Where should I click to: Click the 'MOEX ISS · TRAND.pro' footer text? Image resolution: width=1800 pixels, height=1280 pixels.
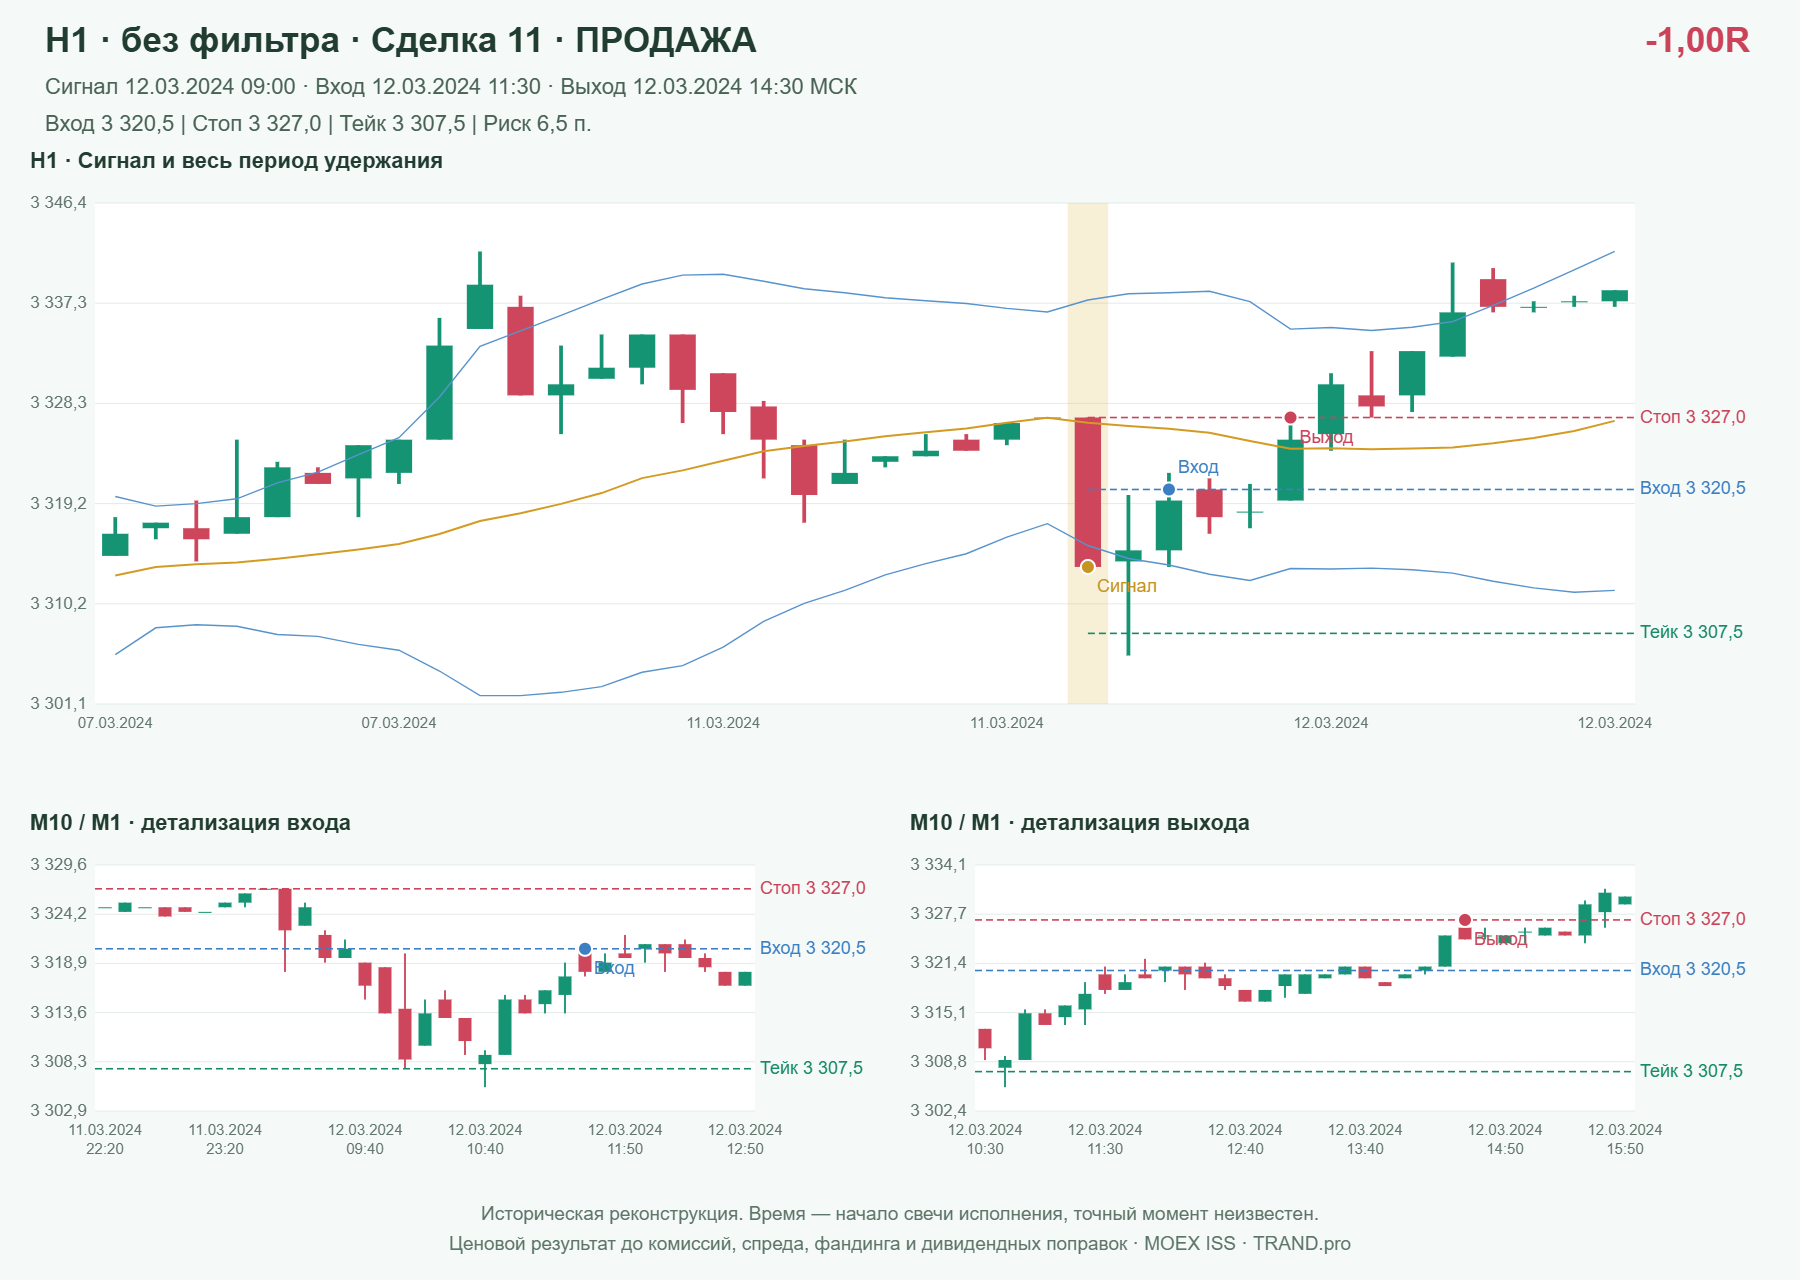1247,1244
